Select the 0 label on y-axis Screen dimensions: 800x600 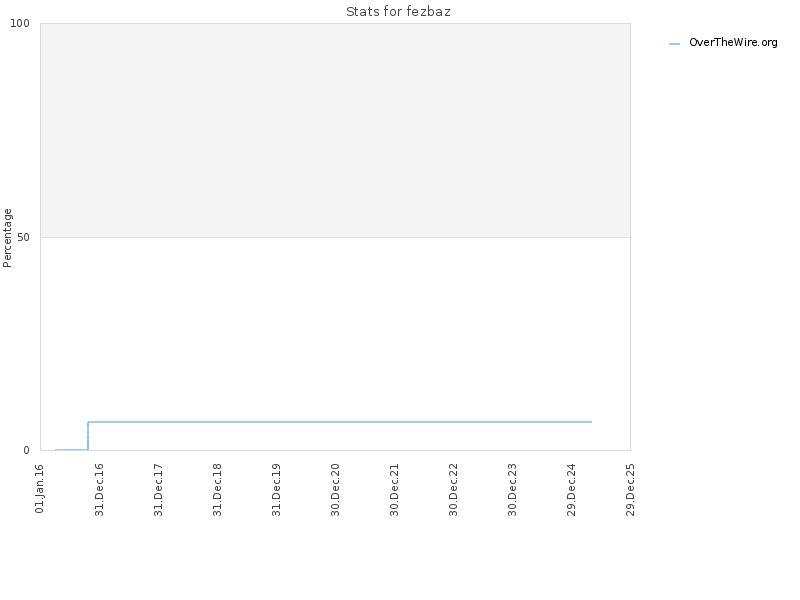(x=27, y=450)
